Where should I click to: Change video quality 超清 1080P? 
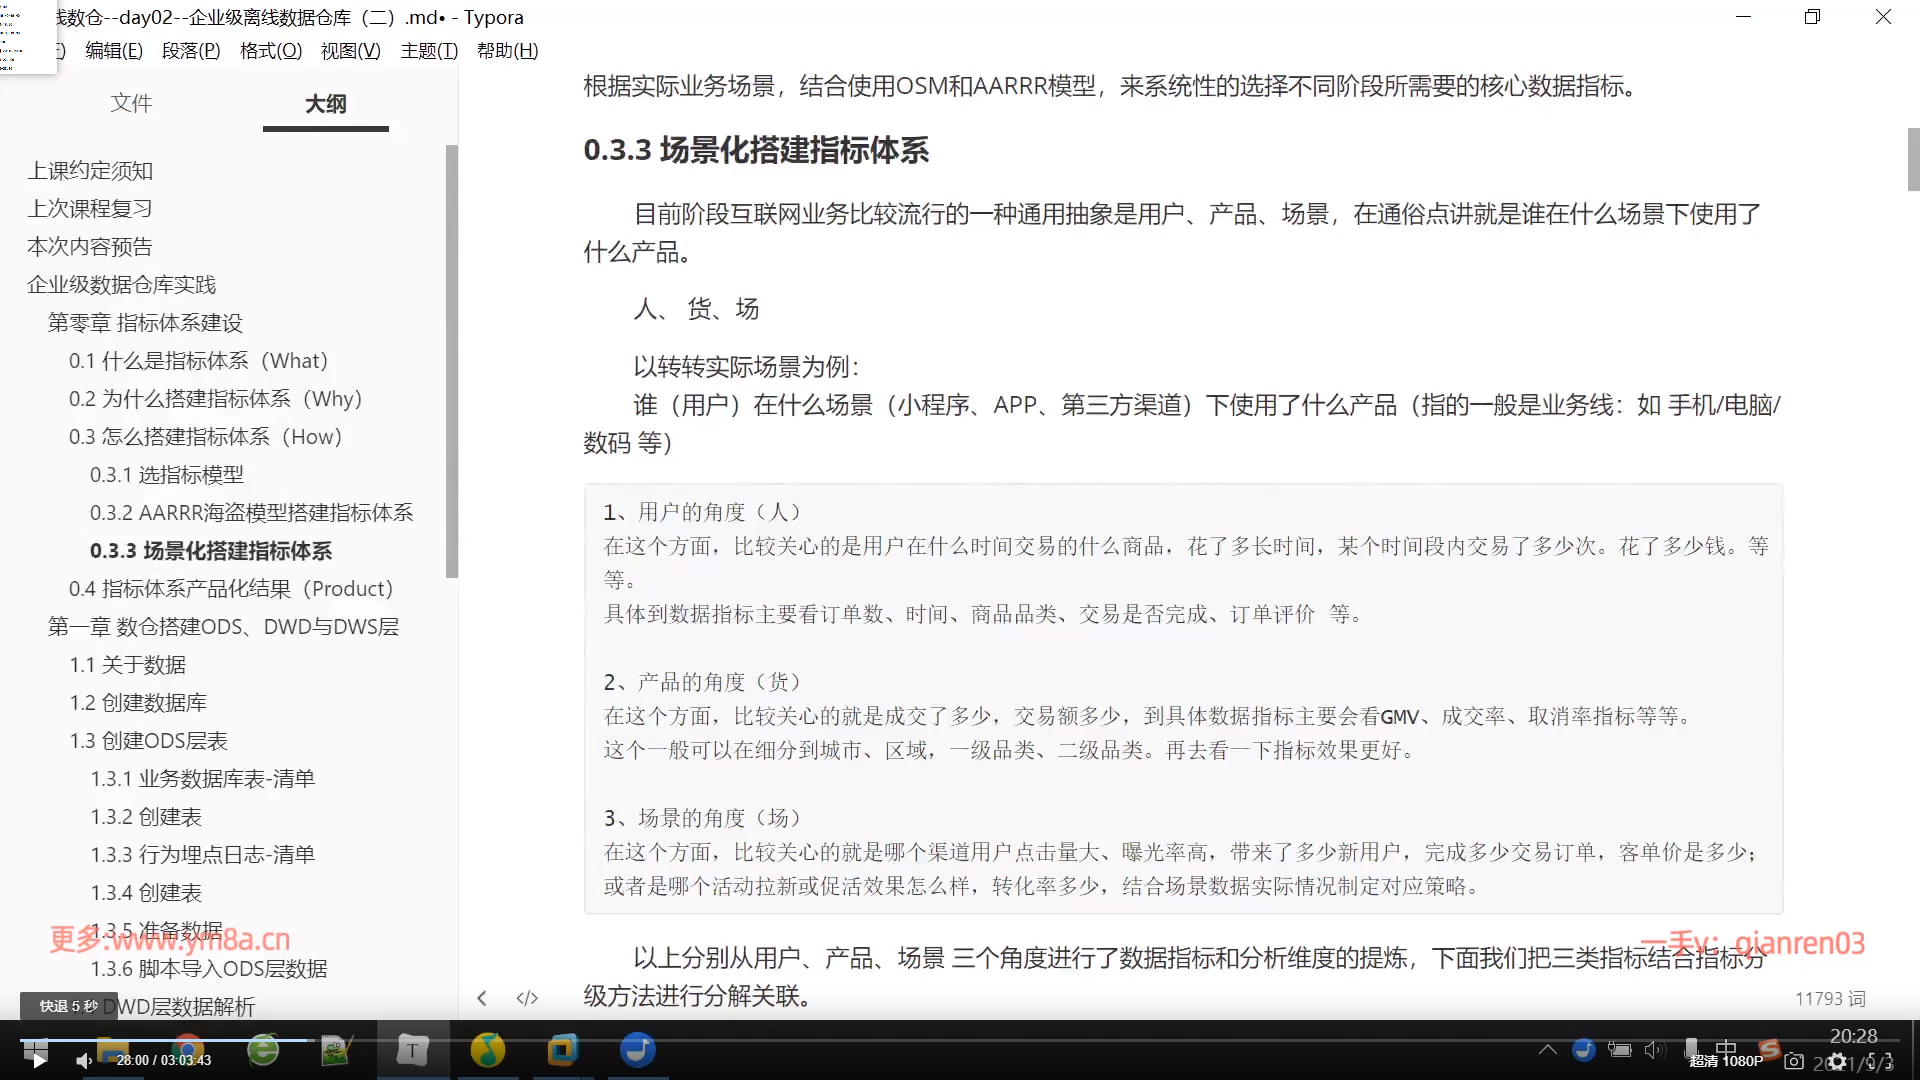coord(1726,1061)
